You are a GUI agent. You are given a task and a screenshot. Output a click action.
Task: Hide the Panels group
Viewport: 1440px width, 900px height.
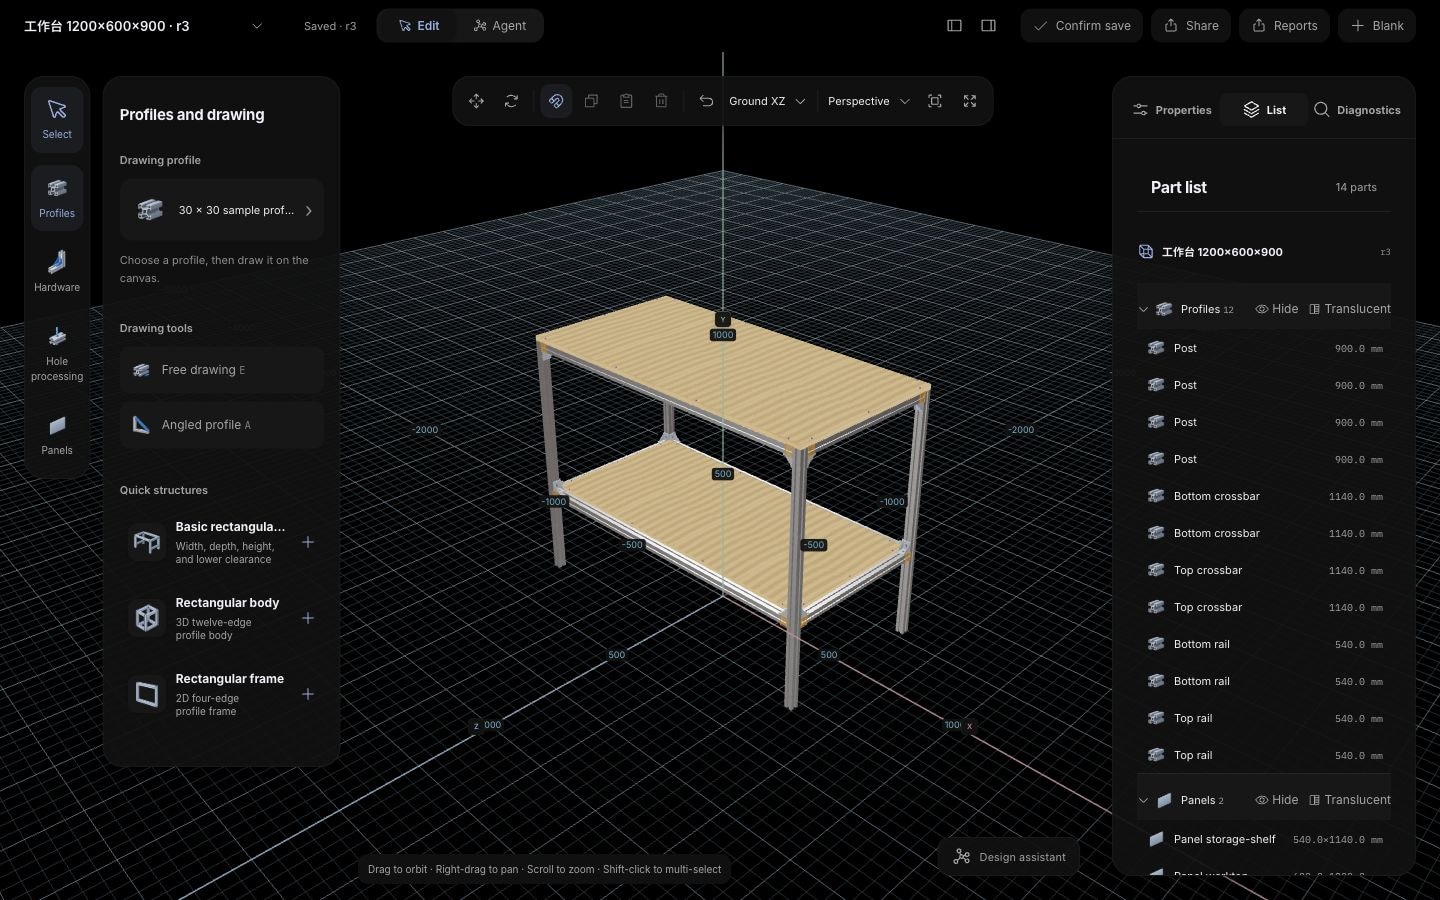point(1277,800)
